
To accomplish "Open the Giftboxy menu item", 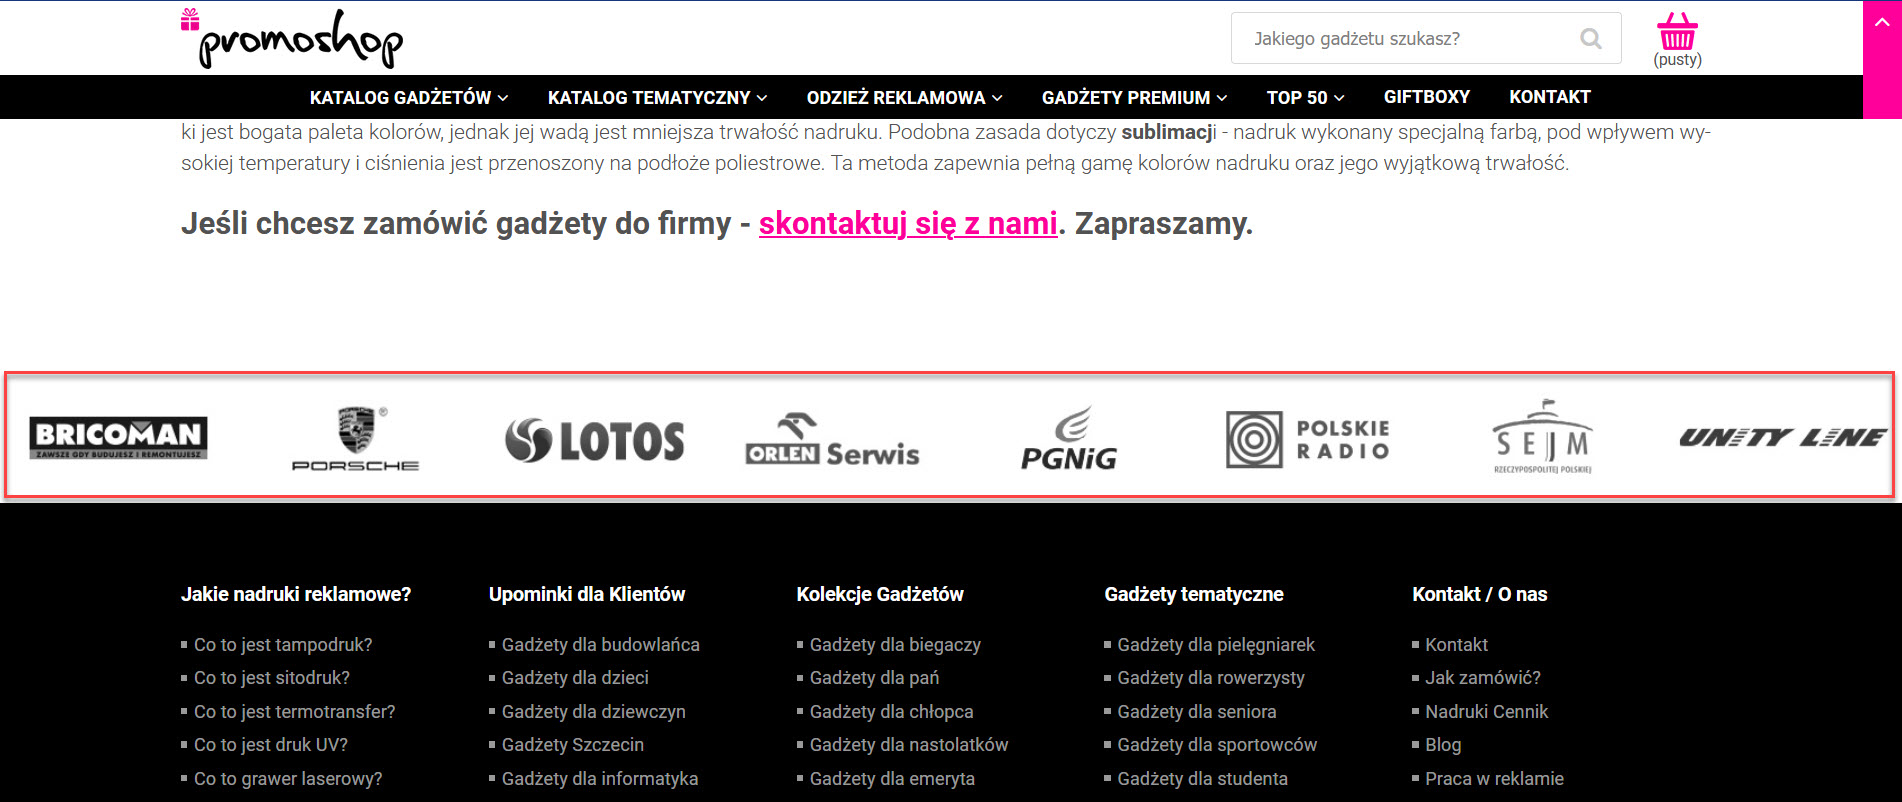I will (x=1427, y=97).
